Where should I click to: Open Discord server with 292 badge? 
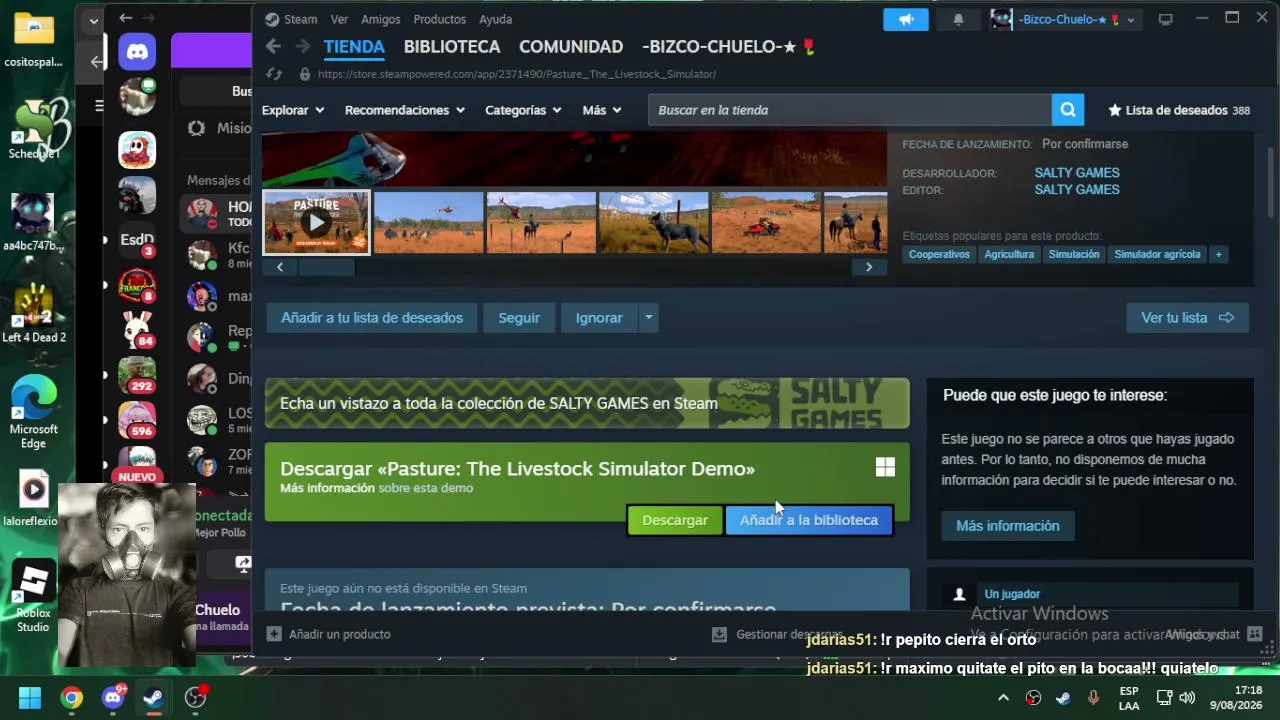pyautogui.click(x=137, y=375)
